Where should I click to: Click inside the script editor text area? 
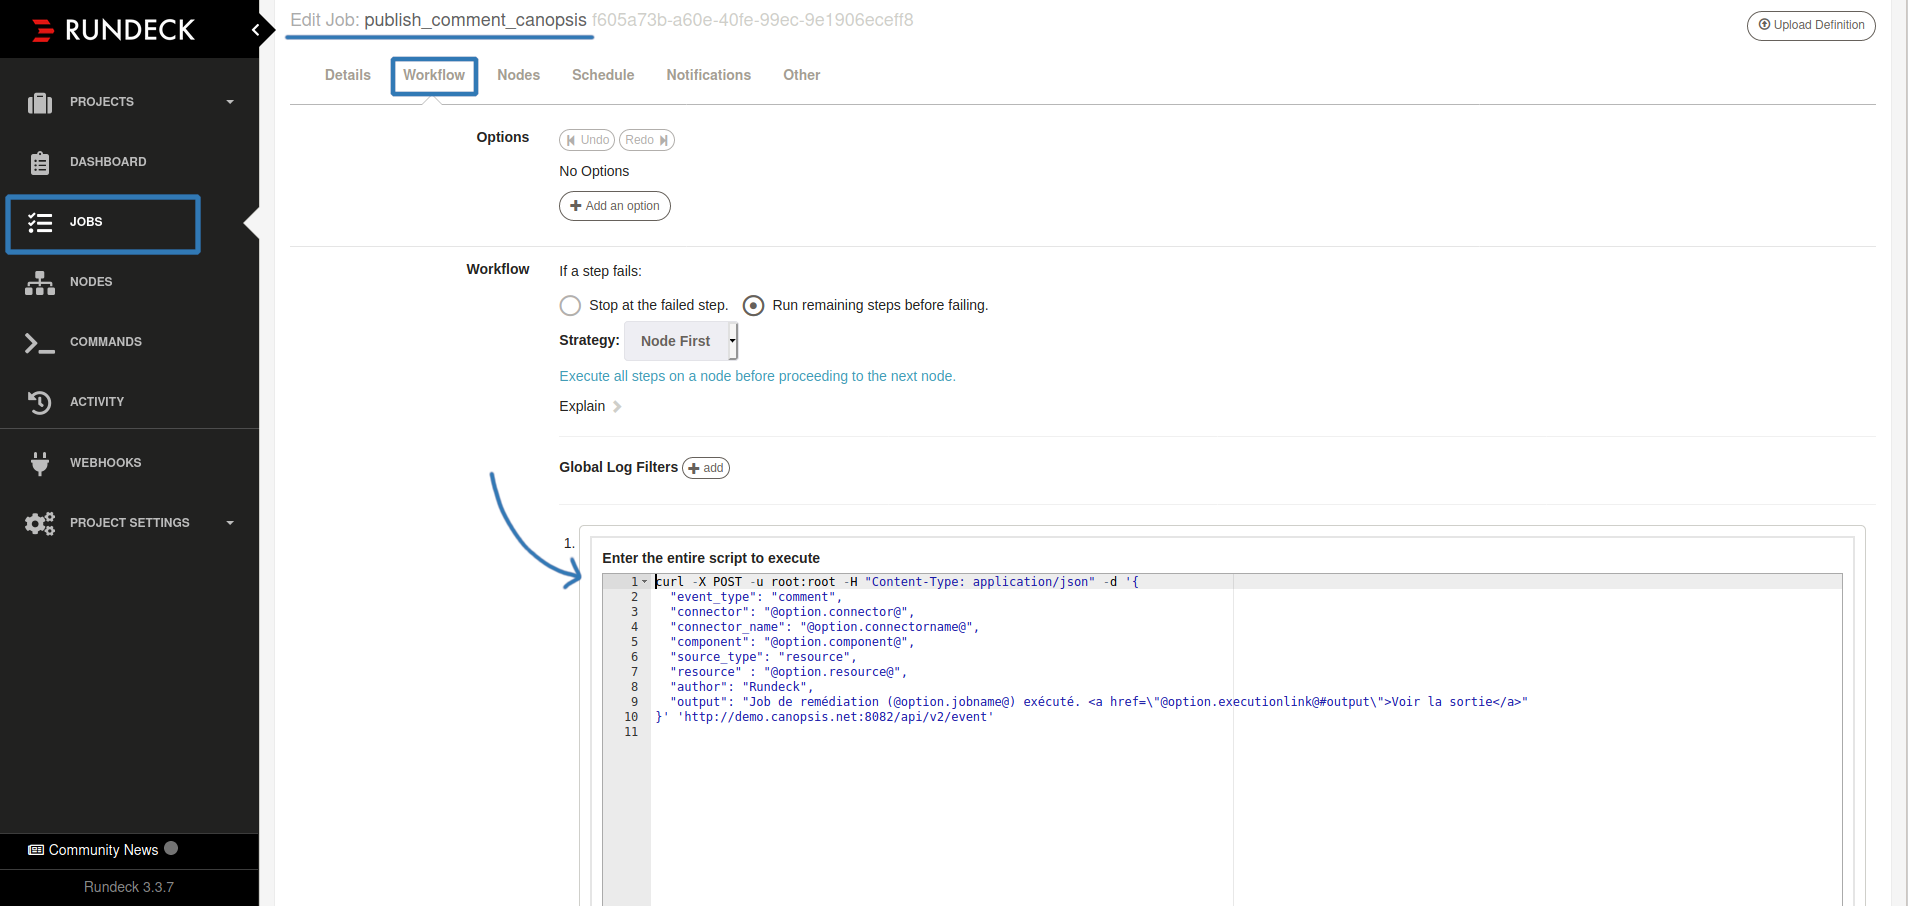pyautogui.click(x=1246, y=740)
